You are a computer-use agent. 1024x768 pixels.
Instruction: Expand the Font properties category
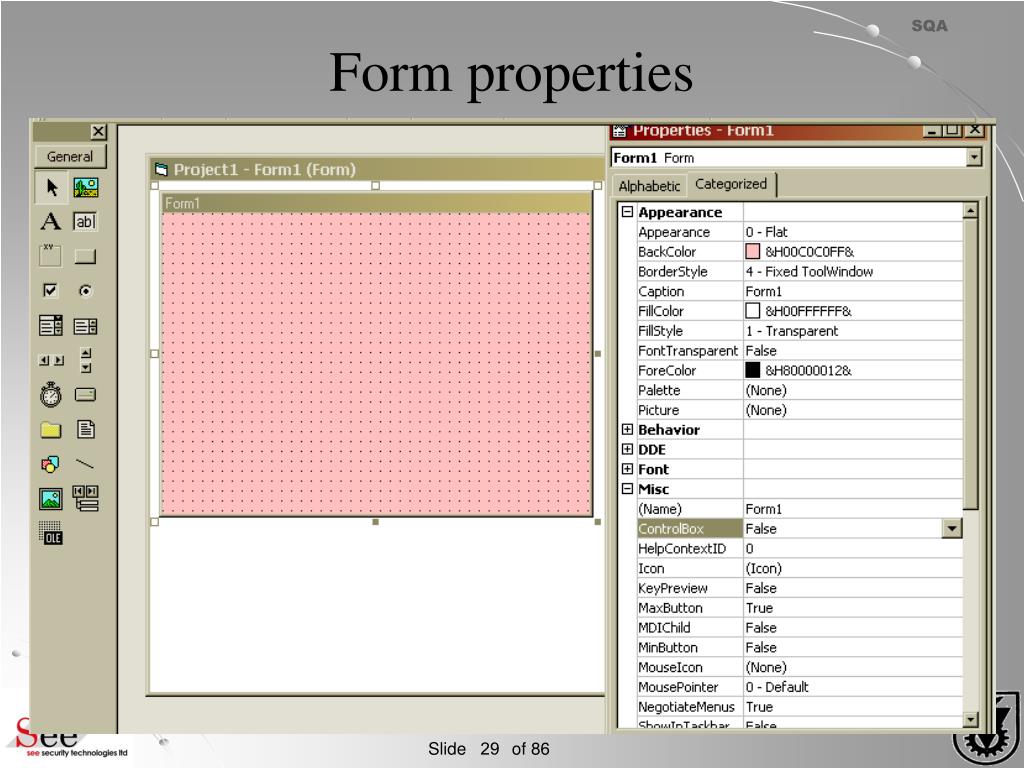coord(627,469)
